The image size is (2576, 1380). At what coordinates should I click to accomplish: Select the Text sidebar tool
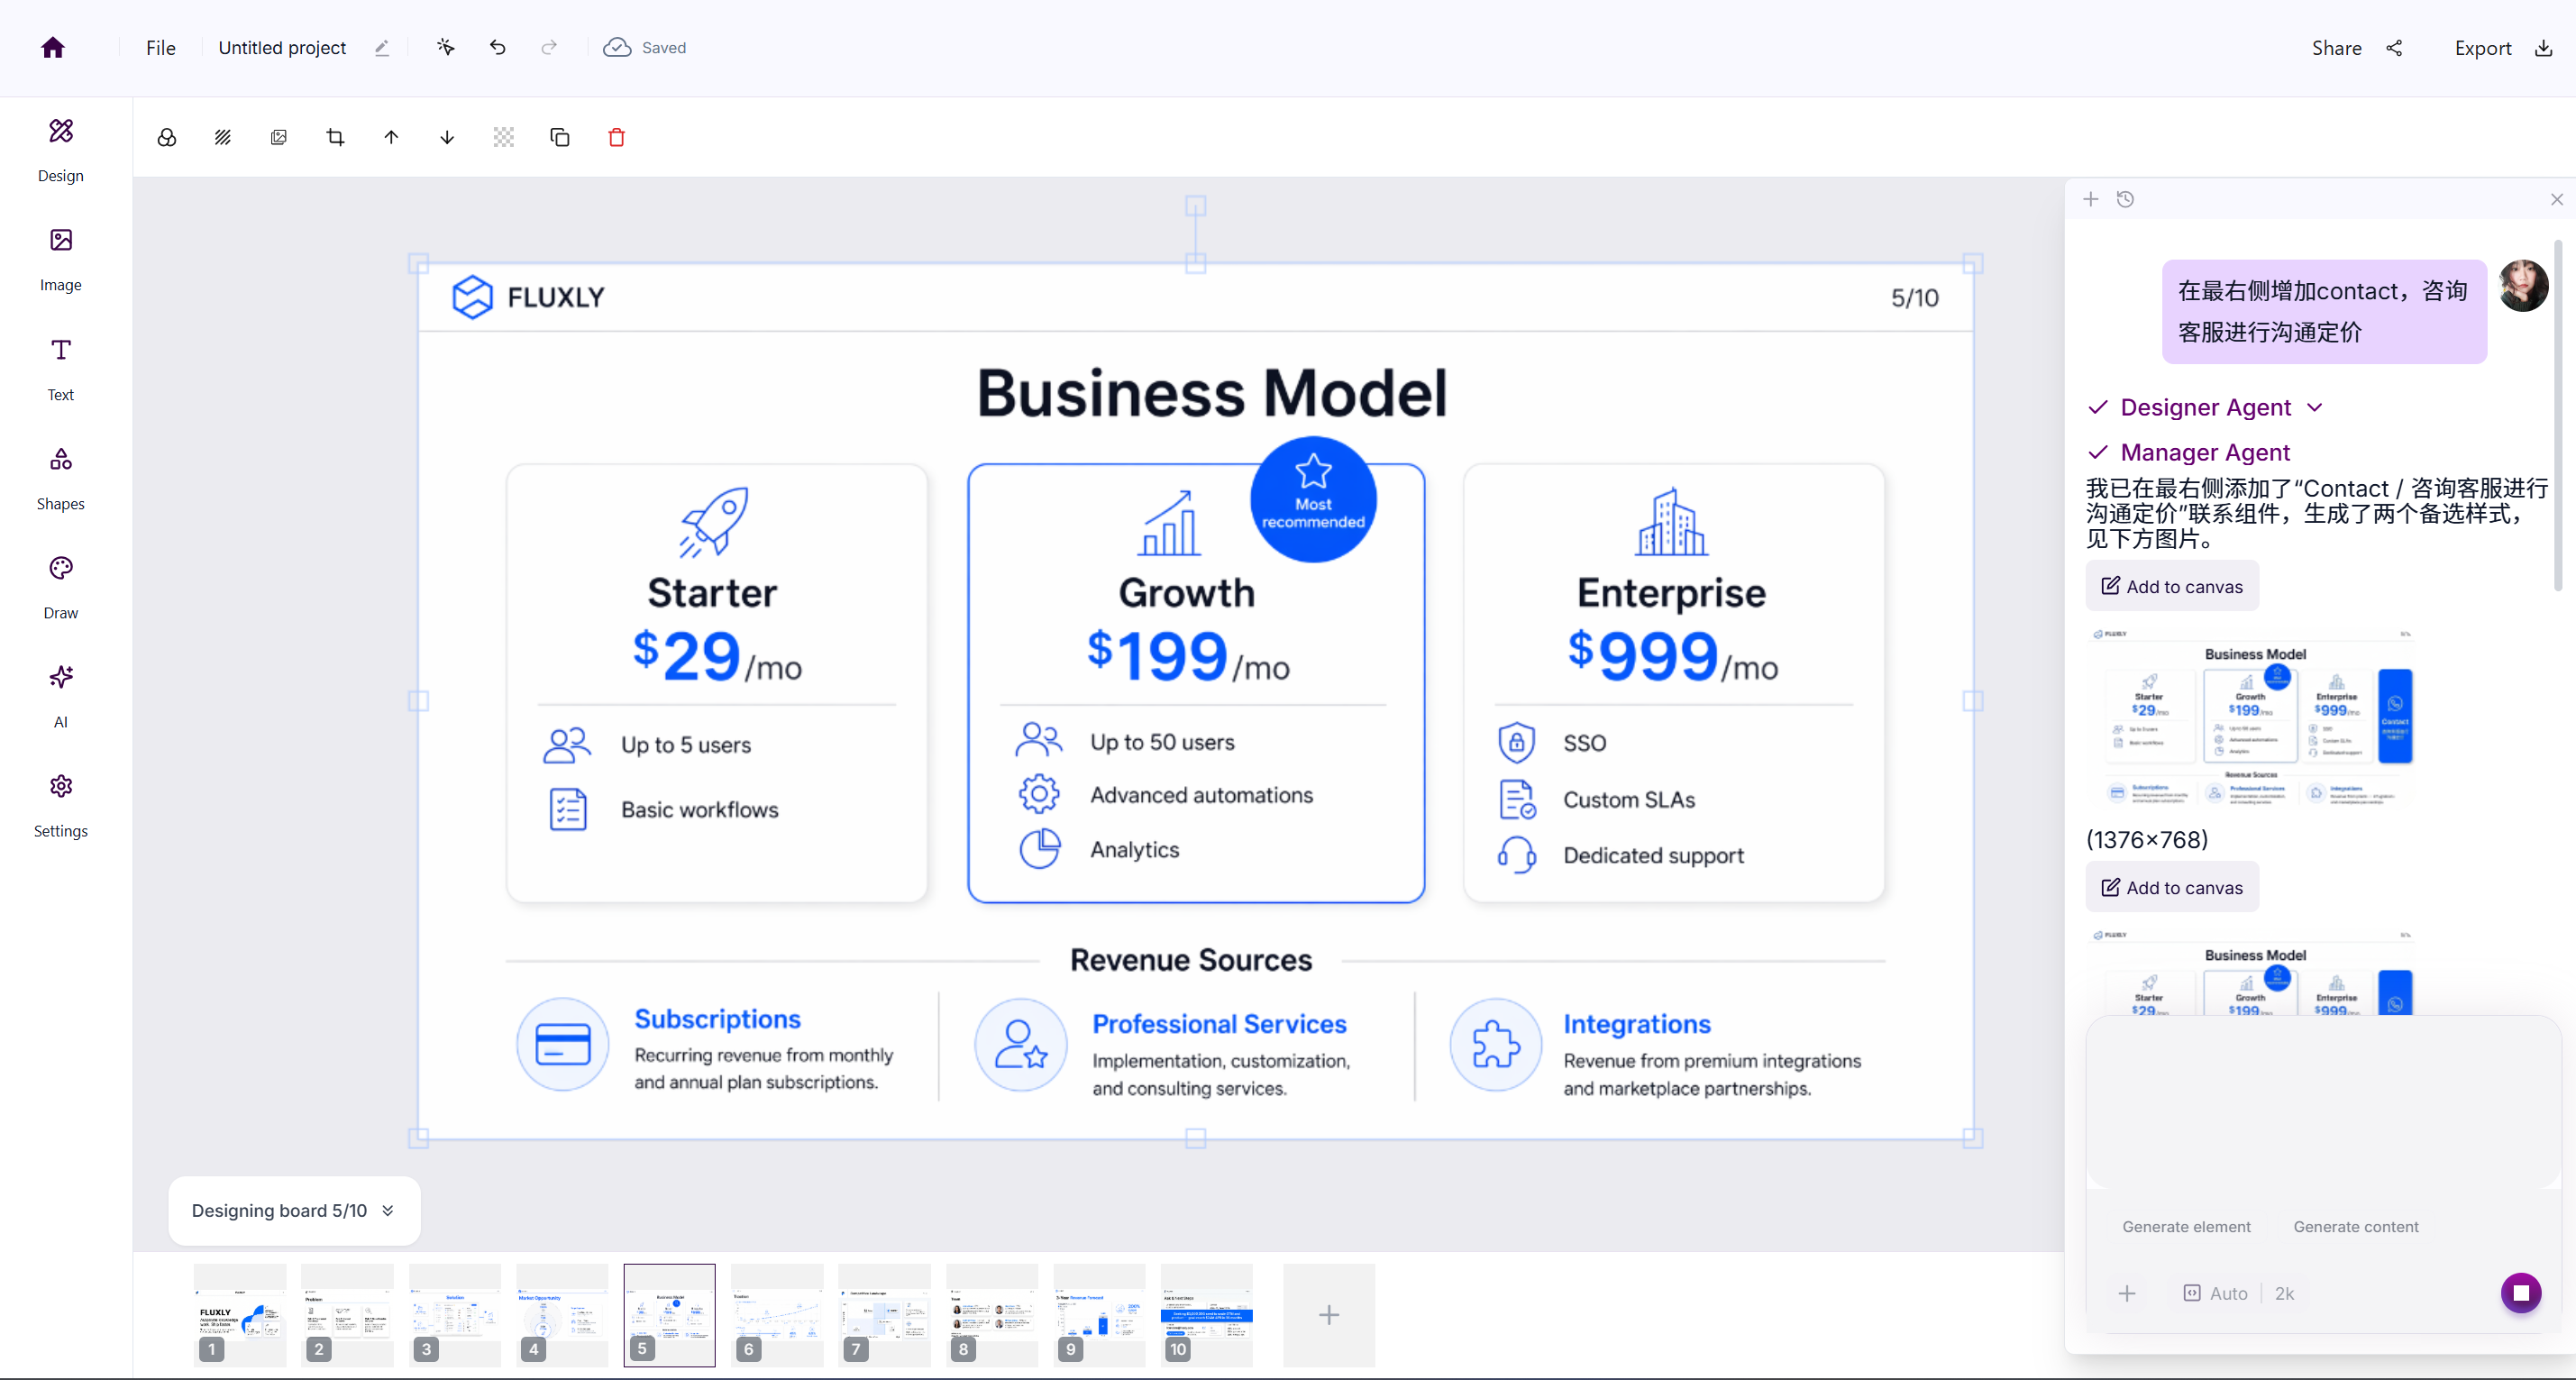click(x=61, y=370)
